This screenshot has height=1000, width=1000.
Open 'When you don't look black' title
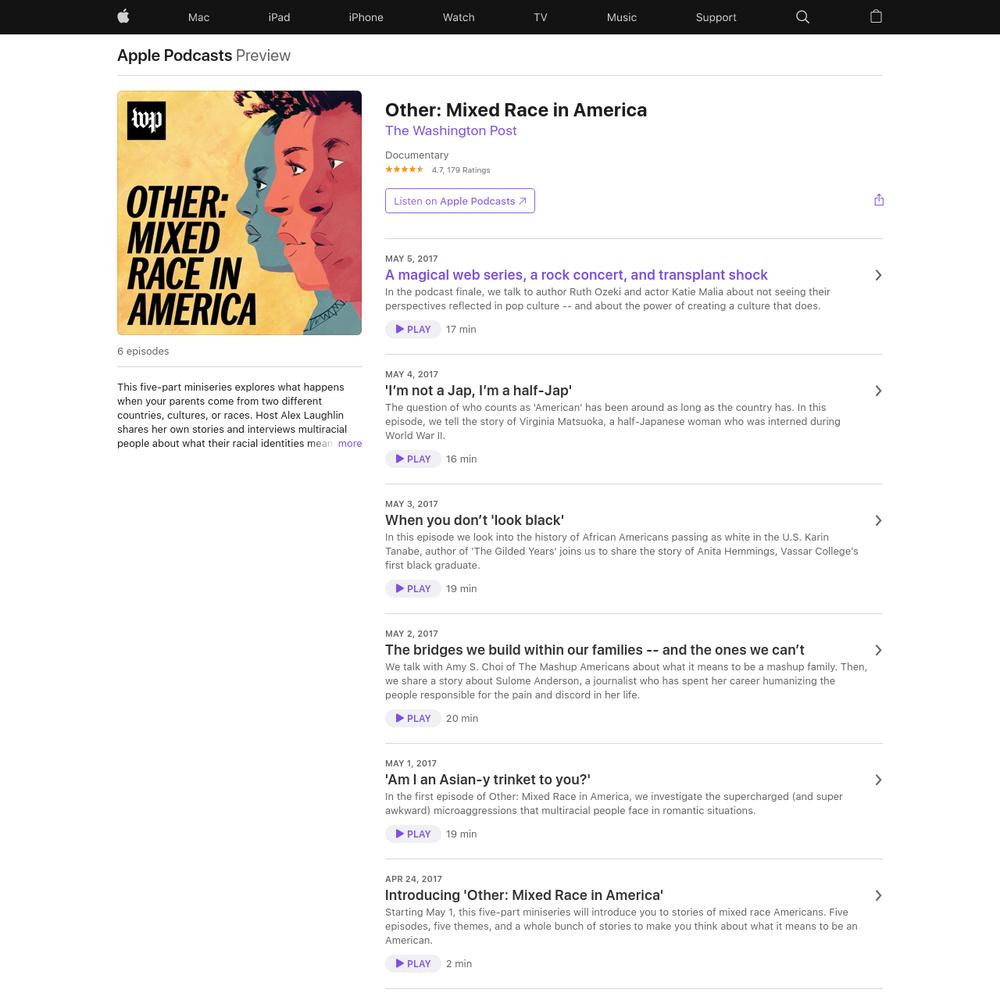click(474, 520)
